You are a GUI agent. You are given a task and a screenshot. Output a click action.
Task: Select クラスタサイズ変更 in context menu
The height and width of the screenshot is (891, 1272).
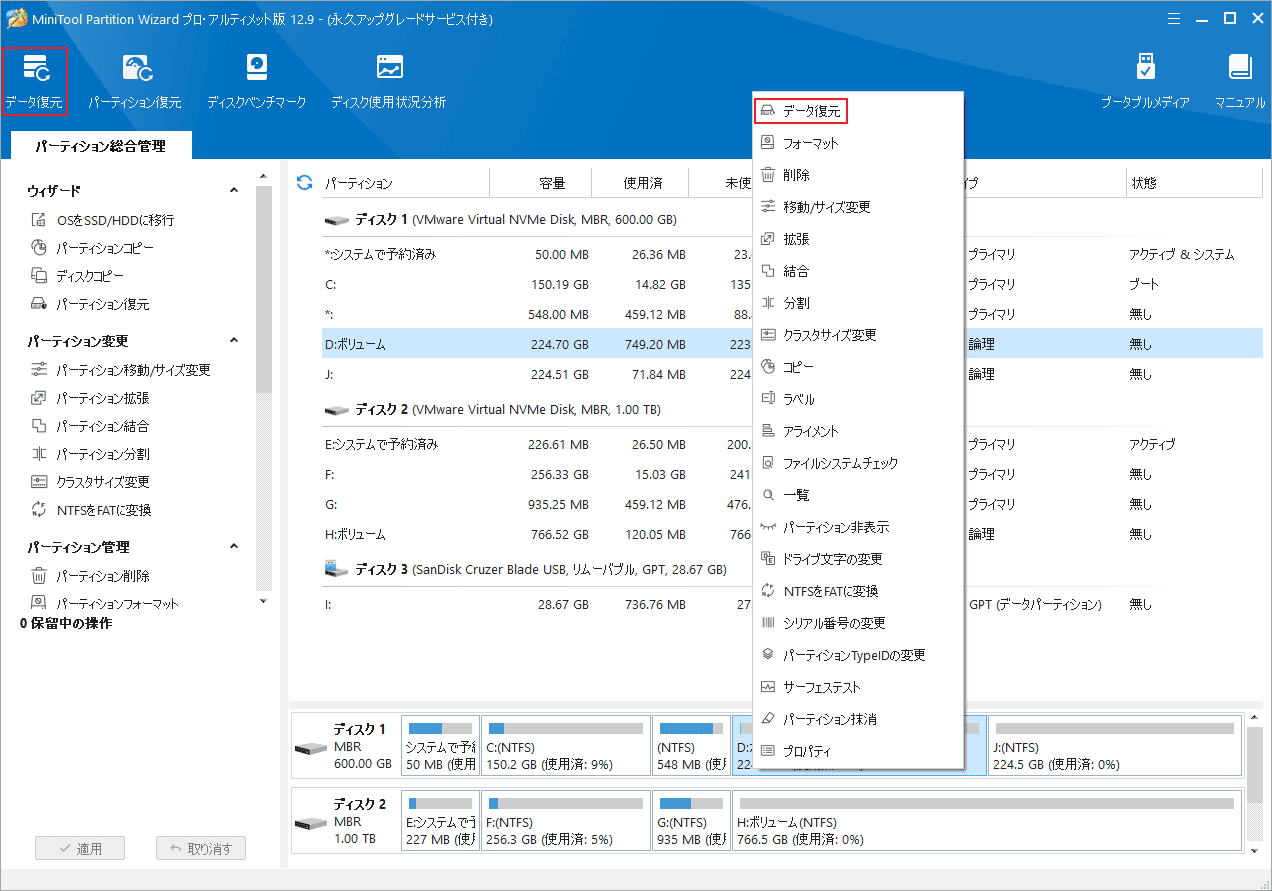[858, 335]
